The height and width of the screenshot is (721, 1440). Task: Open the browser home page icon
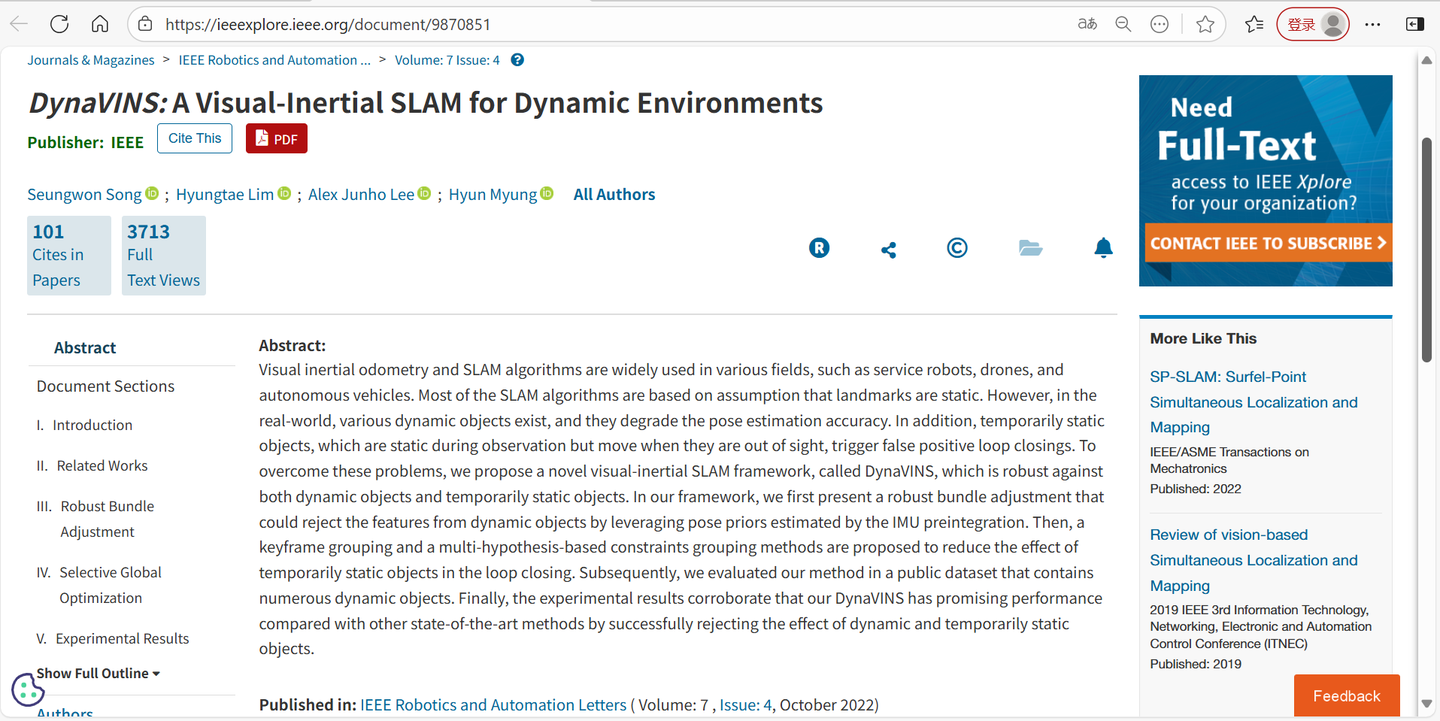pos(100,24)
